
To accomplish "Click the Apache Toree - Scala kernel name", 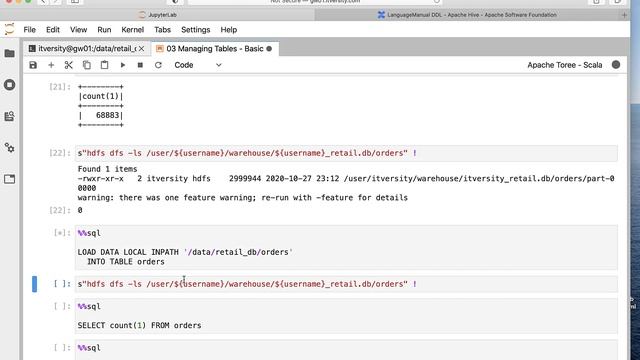I will [x=564, y=65].
